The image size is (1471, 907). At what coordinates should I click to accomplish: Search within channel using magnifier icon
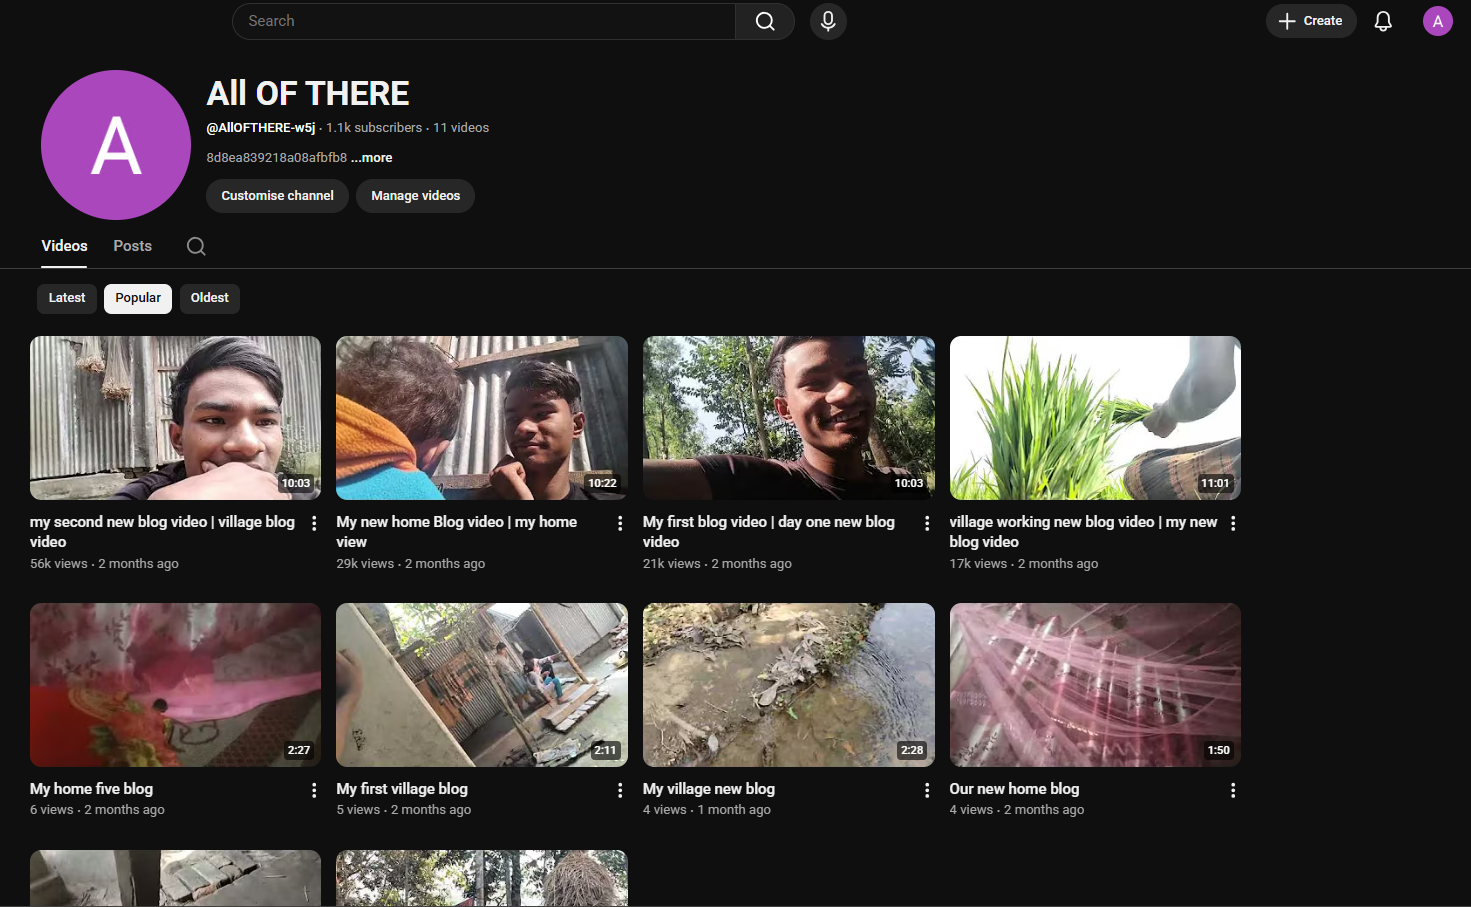pyautogui.click(x=196, y=246)
